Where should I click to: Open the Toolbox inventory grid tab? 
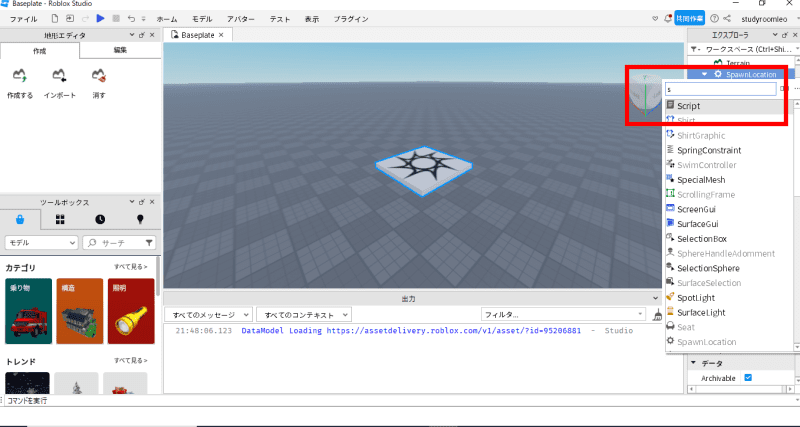(60, 219)
